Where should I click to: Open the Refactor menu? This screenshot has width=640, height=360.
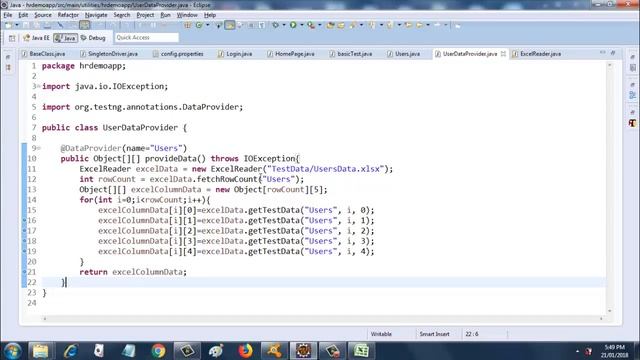tap(68, 15)
